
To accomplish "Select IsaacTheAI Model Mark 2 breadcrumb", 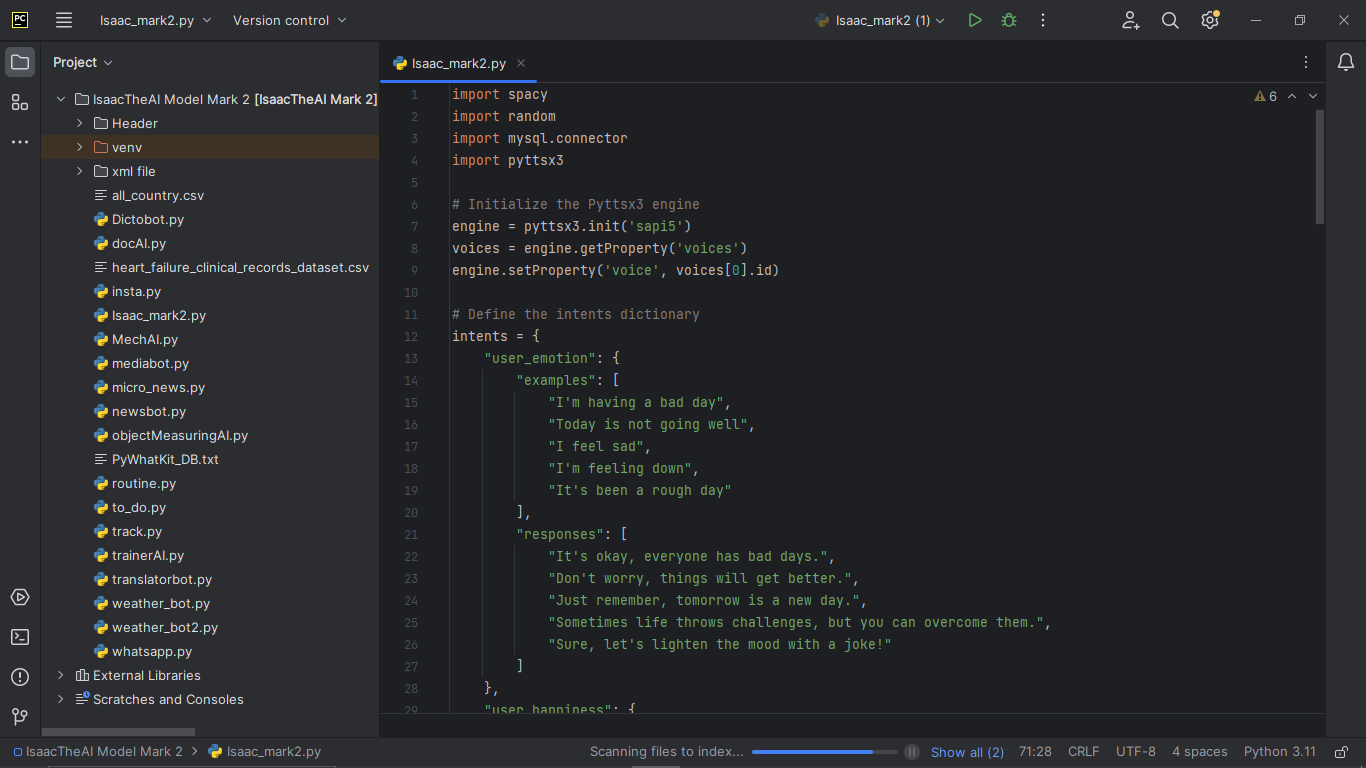I will pyautogui.click(x=98, y=752).
